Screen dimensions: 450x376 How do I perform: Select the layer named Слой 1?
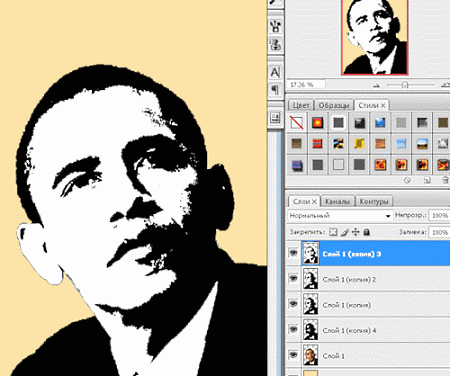click(333, 356)
